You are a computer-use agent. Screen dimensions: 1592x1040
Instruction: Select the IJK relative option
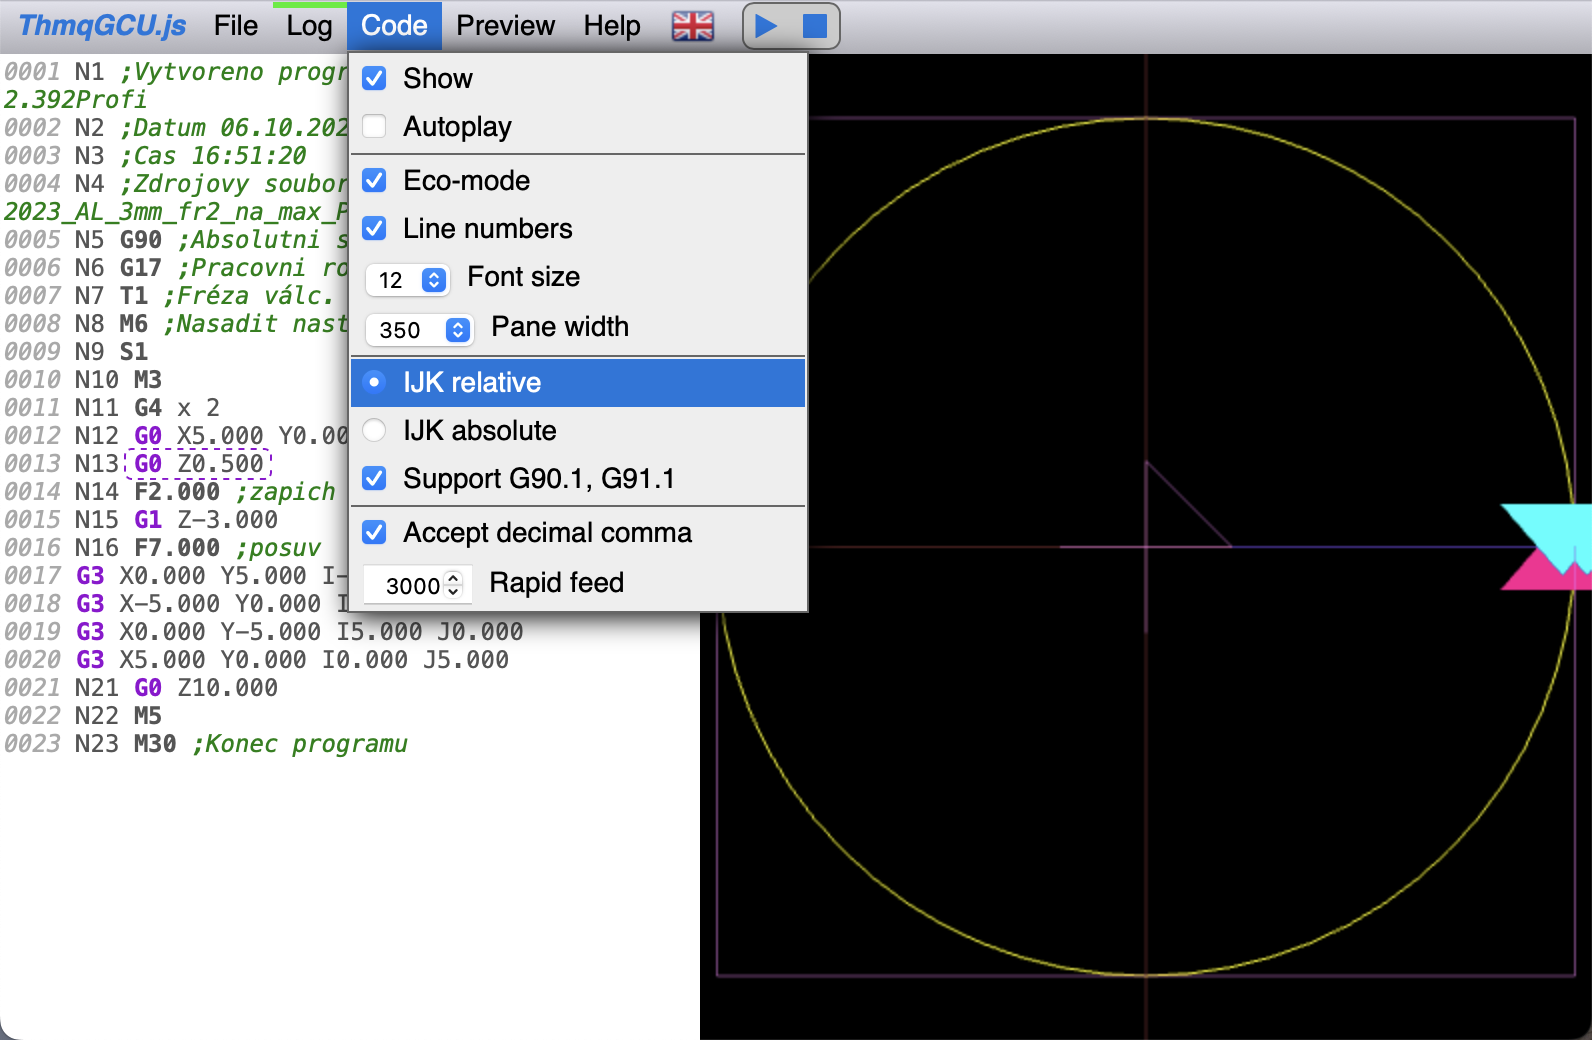[375, 383]
